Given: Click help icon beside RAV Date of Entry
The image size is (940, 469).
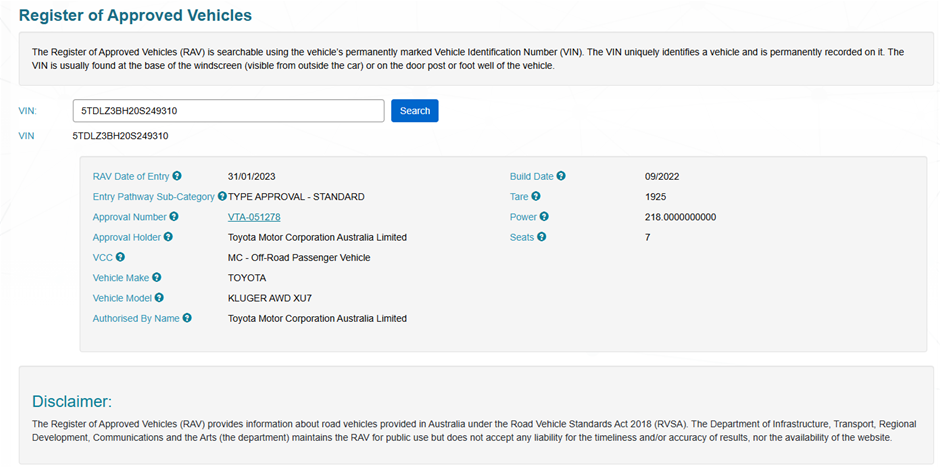Looking at the screenshot, I should point(177,176).
